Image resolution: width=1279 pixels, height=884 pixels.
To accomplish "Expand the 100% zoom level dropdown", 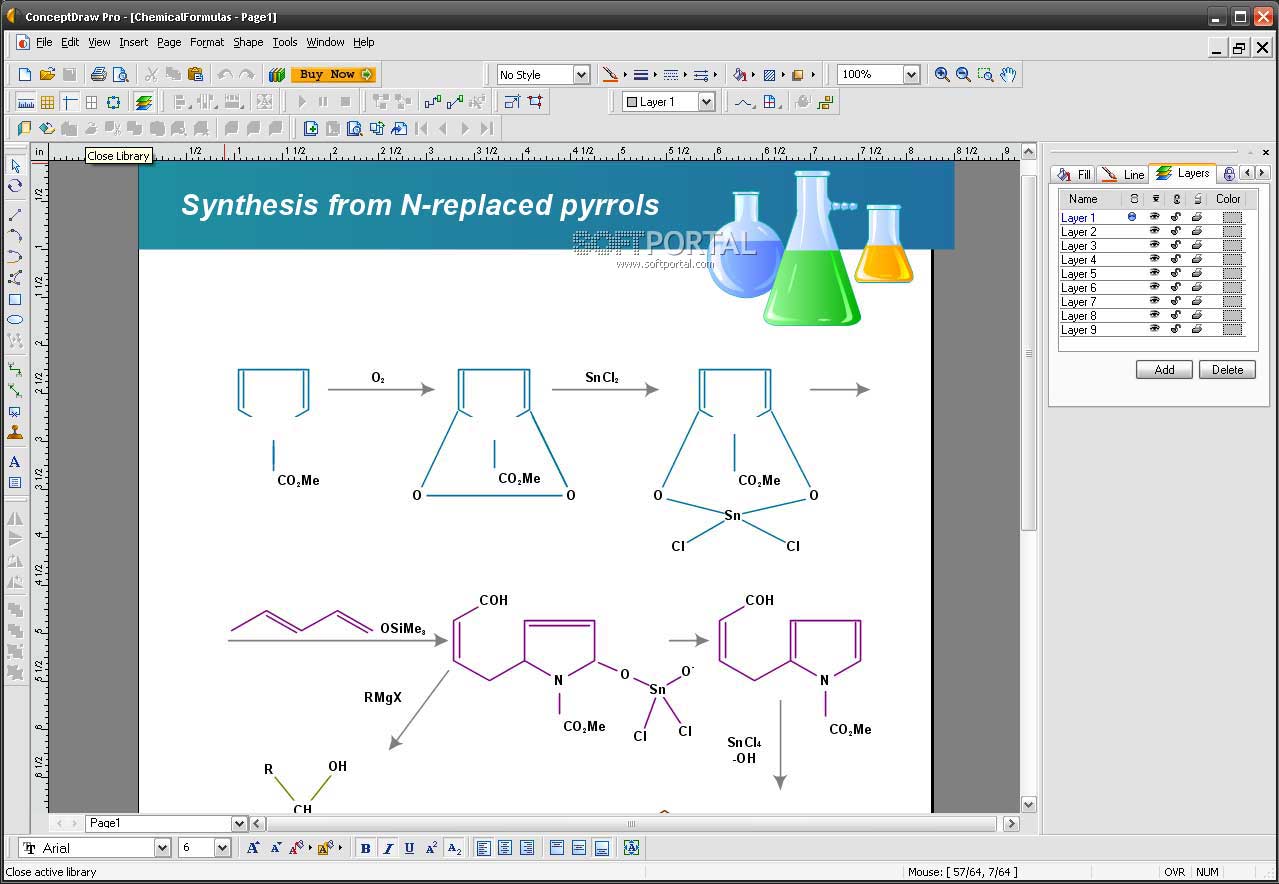I will (910, 75).
